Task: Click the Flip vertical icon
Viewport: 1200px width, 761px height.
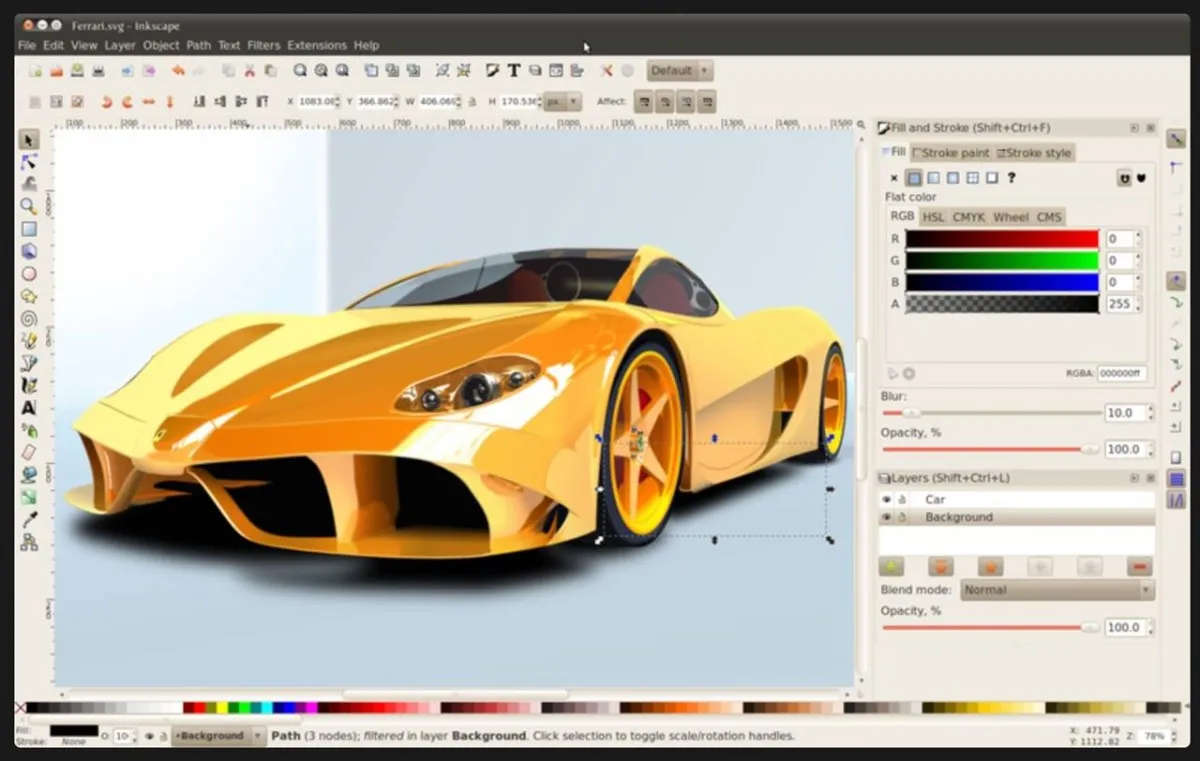Action: coord(169,101)
